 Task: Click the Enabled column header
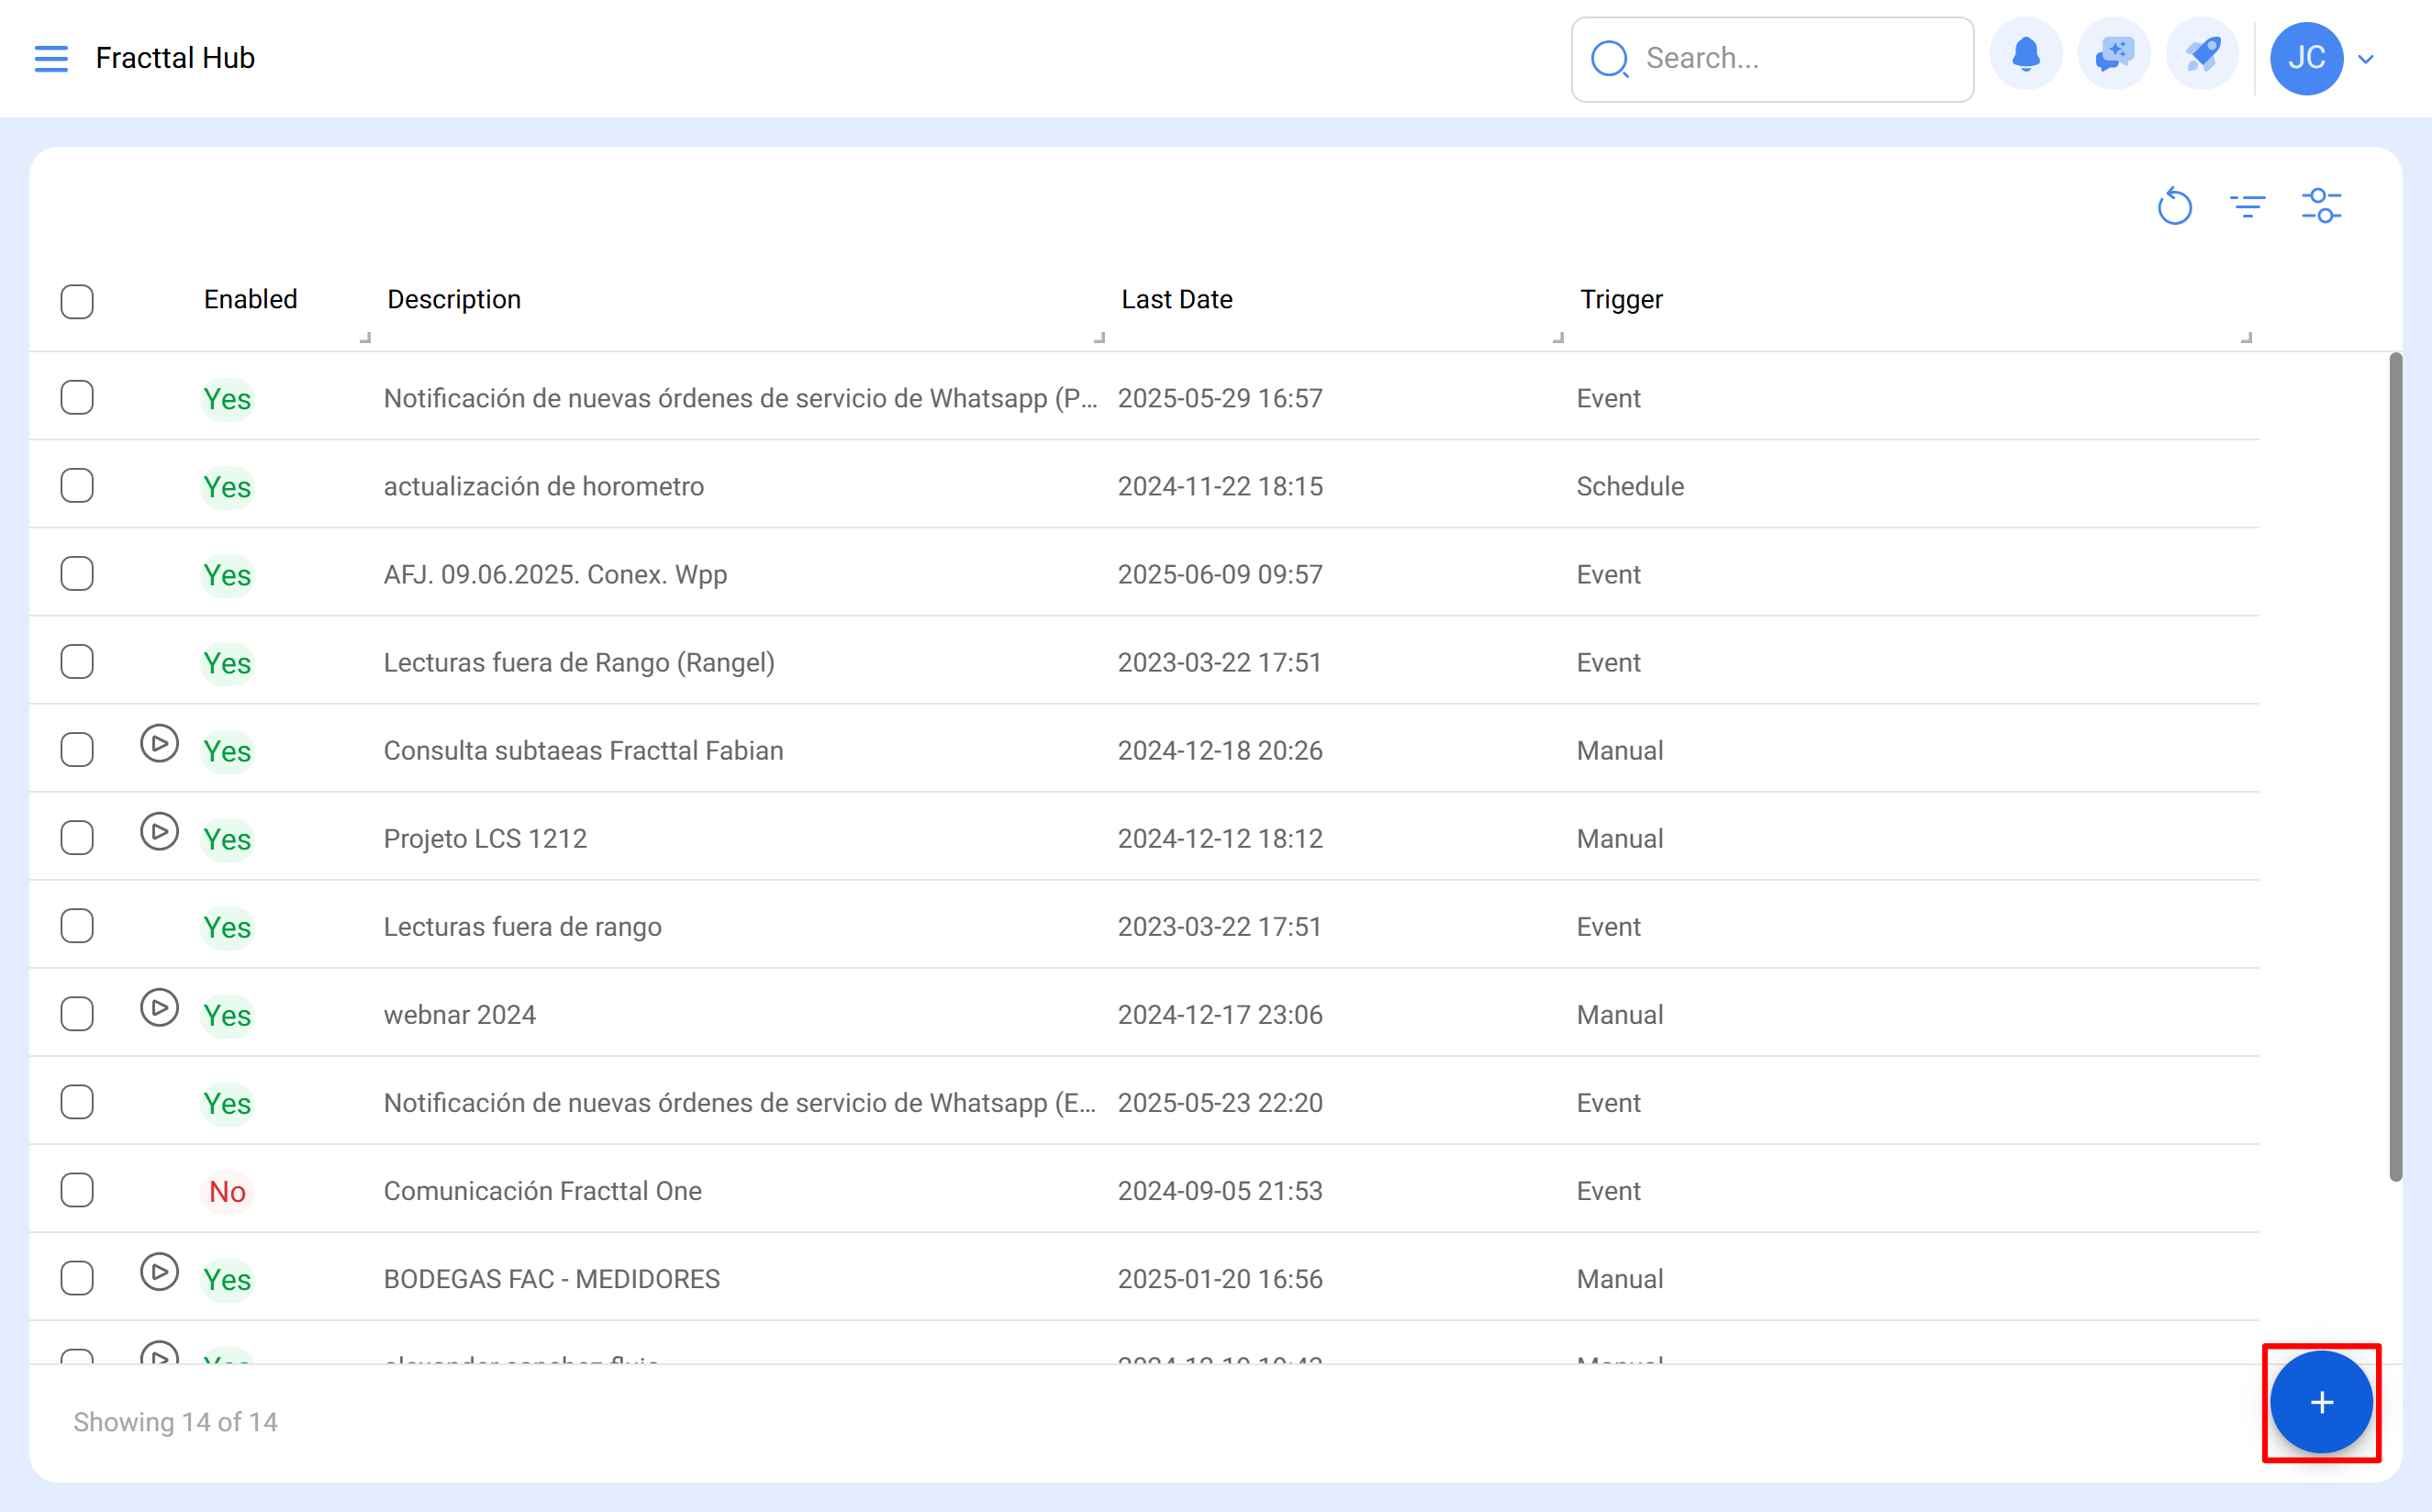tap(250, 299)
